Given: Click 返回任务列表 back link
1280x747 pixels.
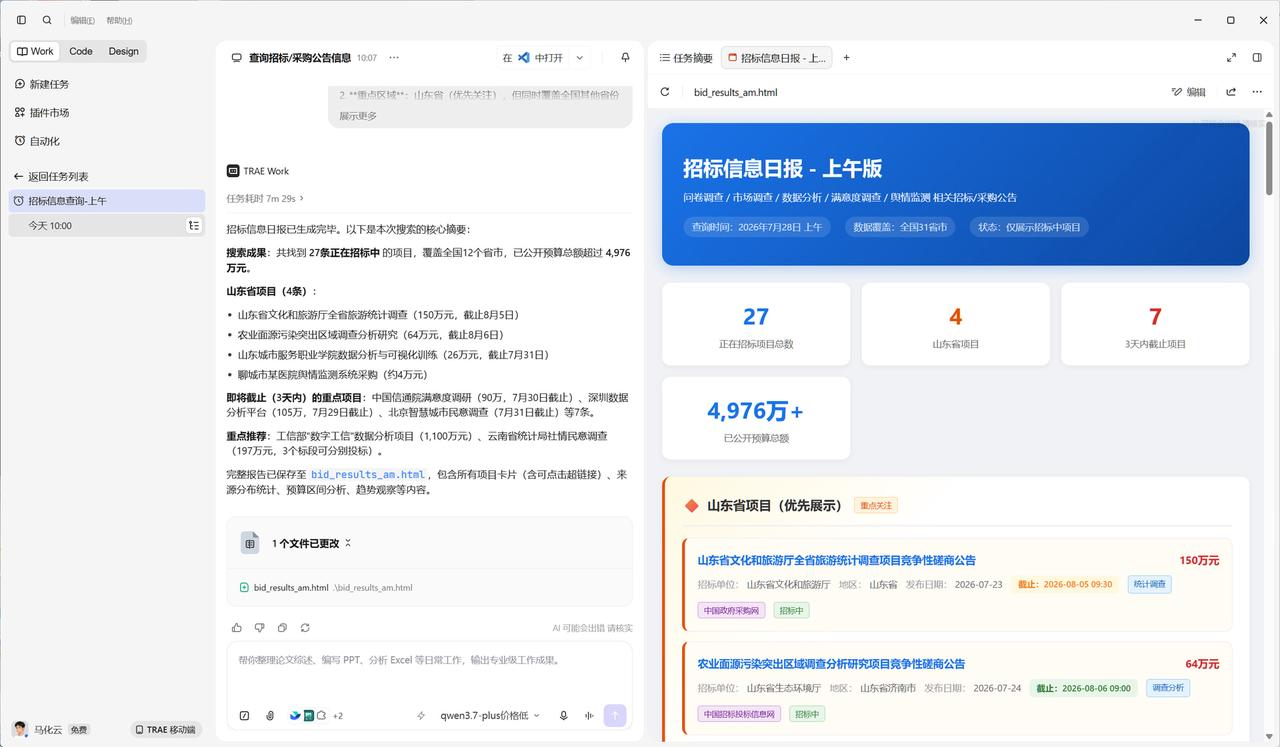Looking at the screenshot, I should coord(51,176).
